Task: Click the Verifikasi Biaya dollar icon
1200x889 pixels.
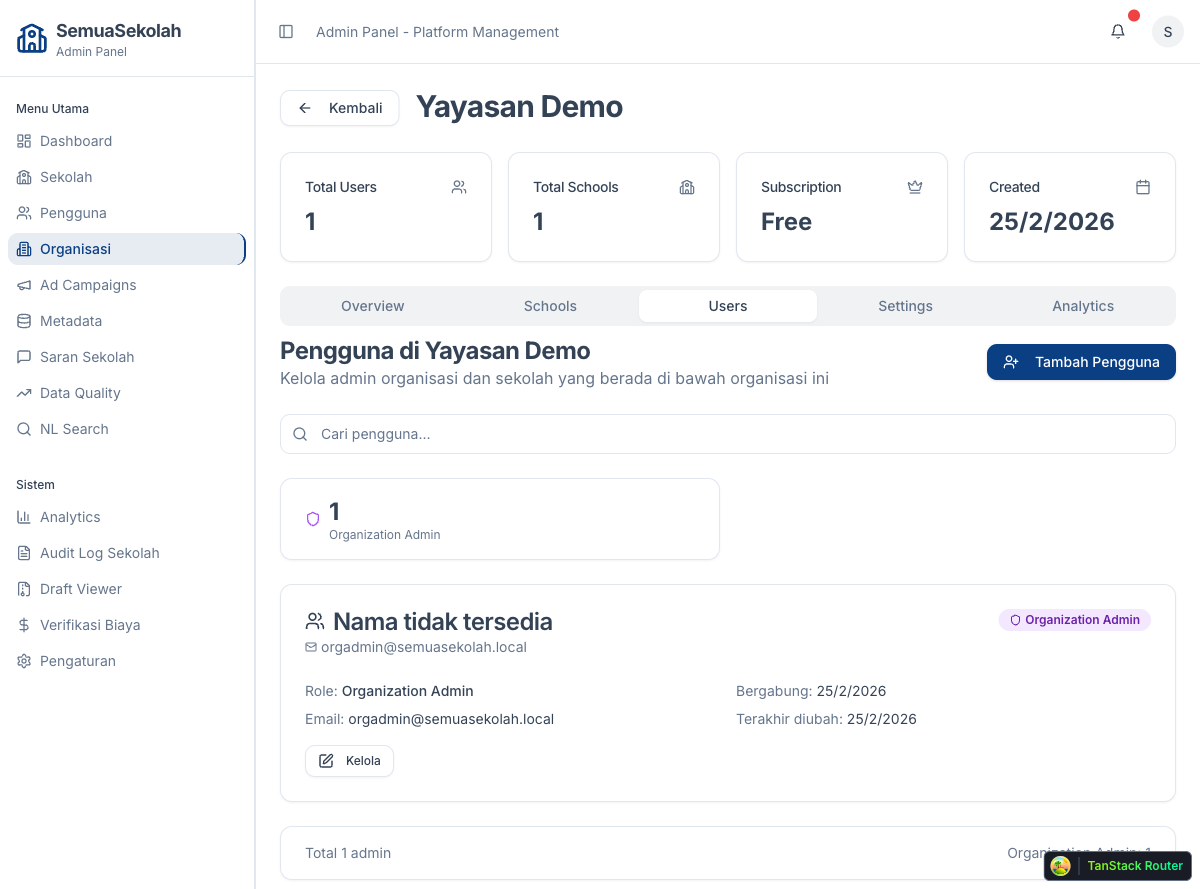Action: (x=22, y=624)
